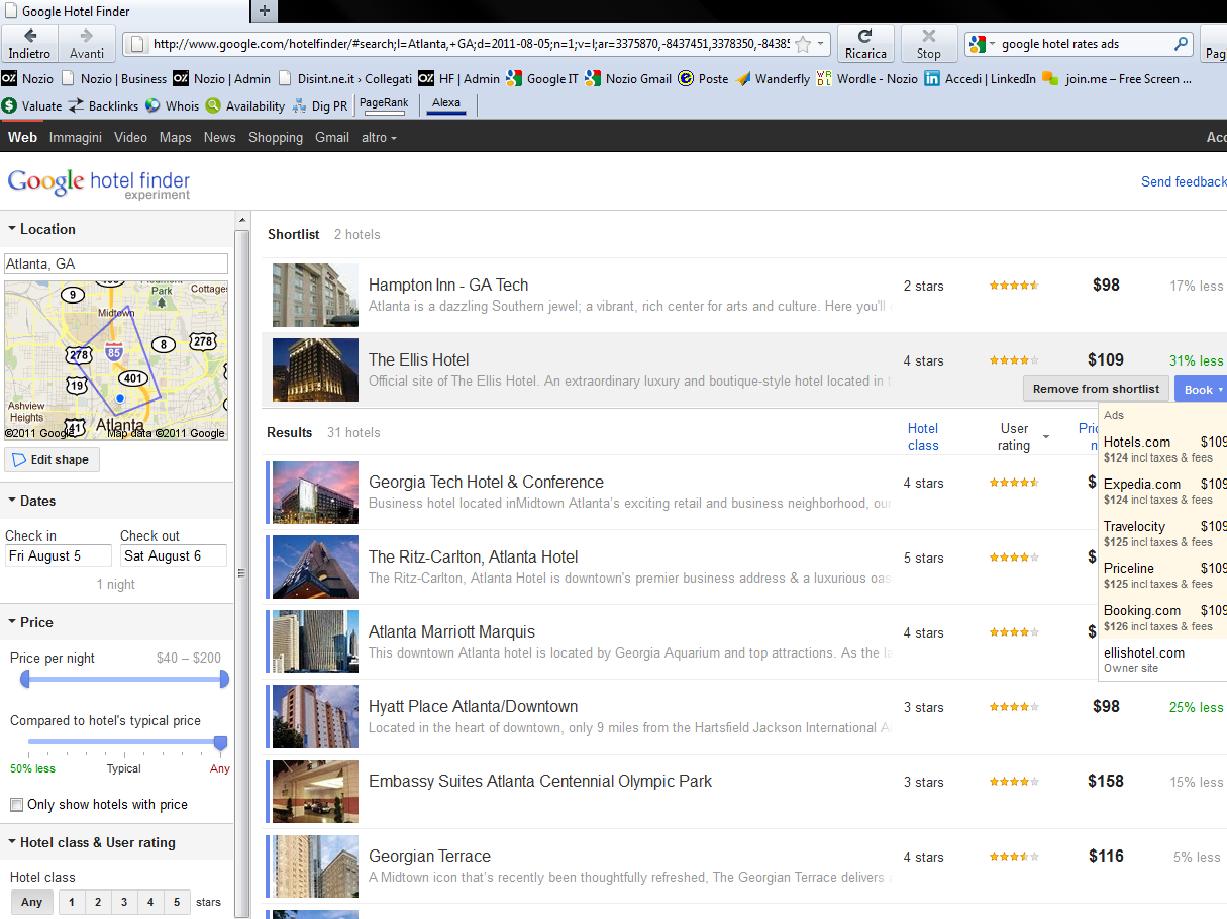Go to Shopping in Google bar
The image size is (1227, 919).
275,137
